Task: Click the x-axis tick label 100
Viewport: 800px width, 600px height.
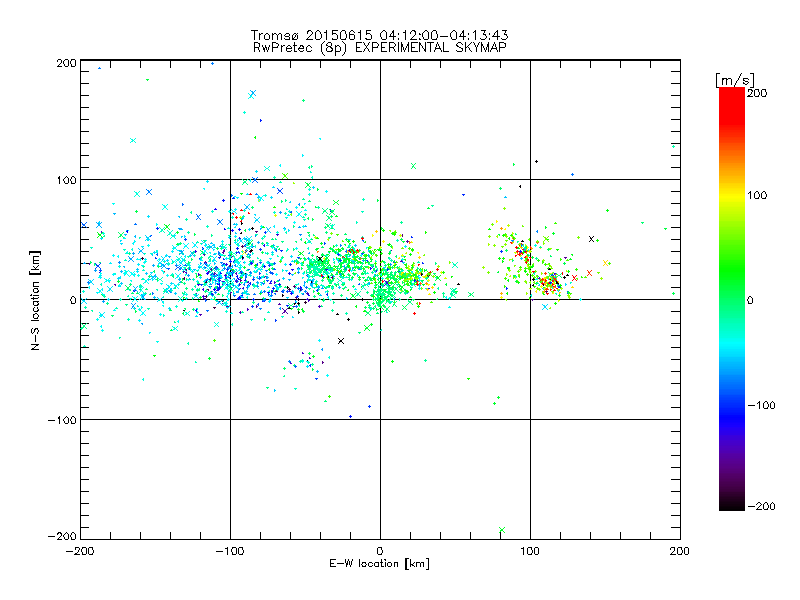Action: [x=530, y=551]
